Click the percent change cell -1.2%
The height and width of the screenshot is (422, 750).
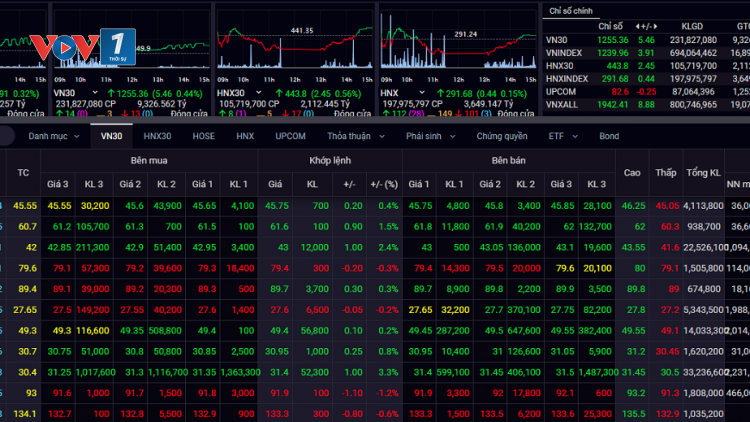[x=386, y=393]
